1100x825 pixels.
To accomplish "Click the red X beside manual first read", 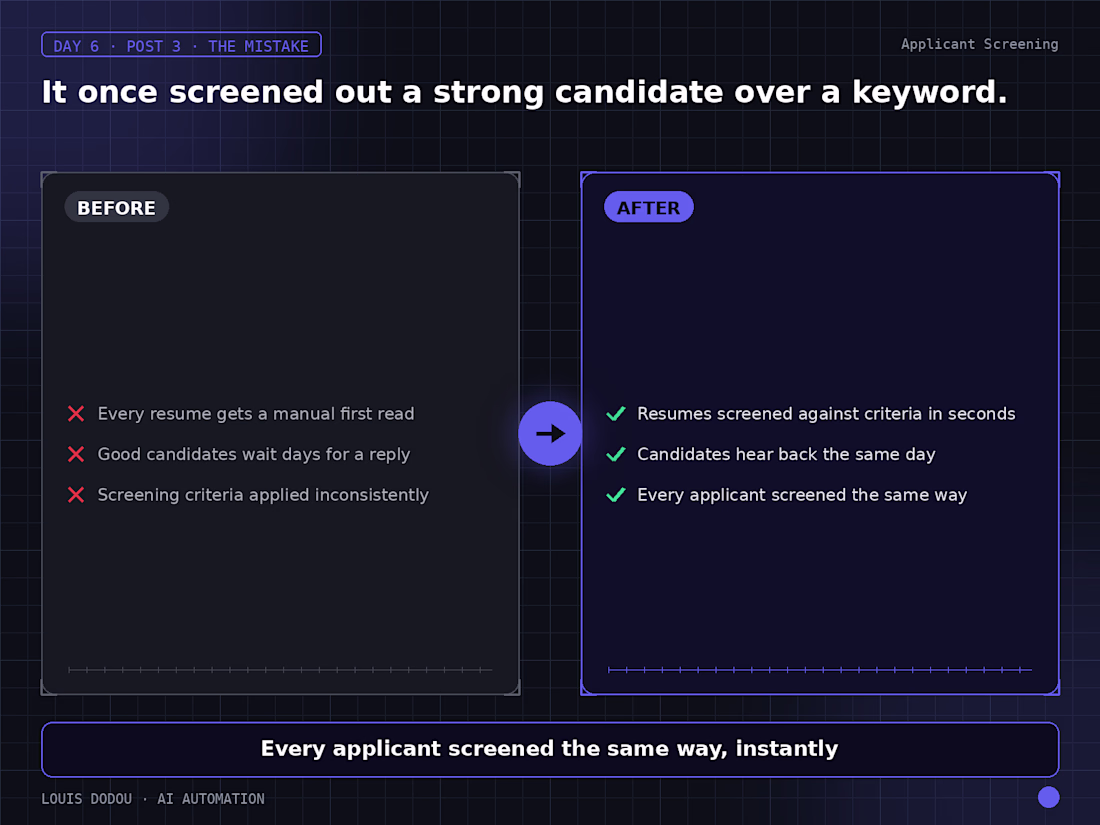I will pyautogui.click(x=76, y=414).
